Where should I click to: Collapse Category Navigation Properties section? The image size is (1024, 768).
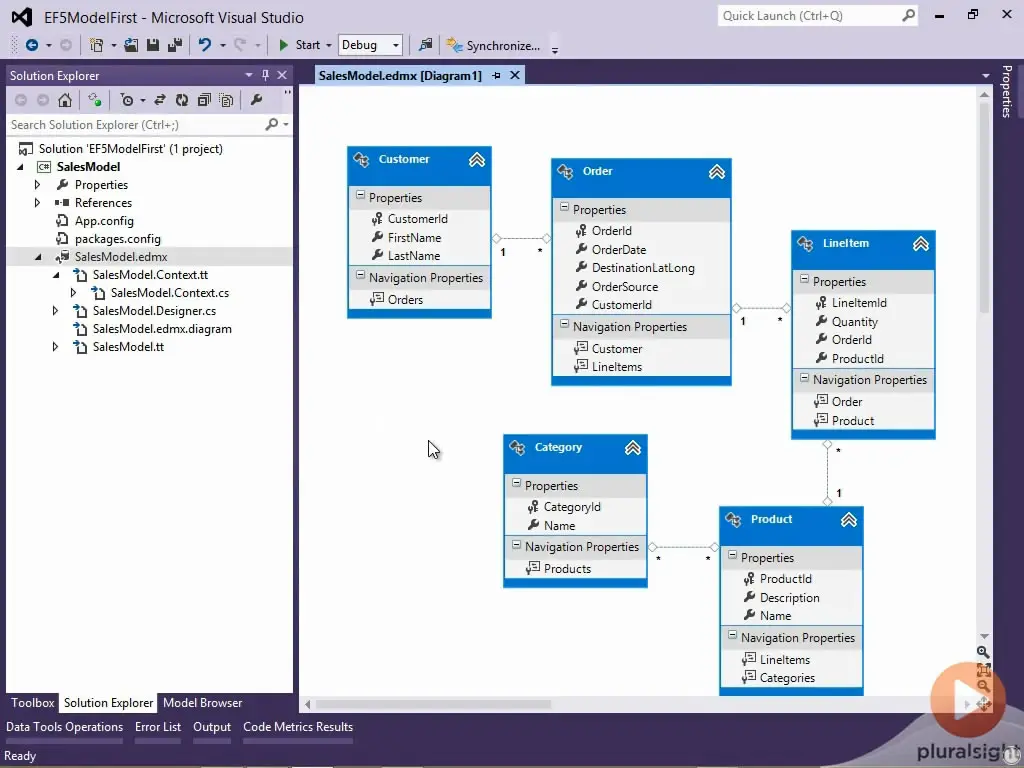(x=517, y=545)
